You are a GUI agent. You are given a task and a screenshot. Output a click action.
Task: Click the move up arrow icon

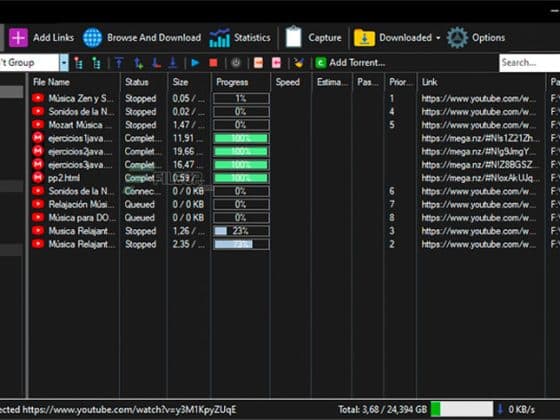[139, 63]
